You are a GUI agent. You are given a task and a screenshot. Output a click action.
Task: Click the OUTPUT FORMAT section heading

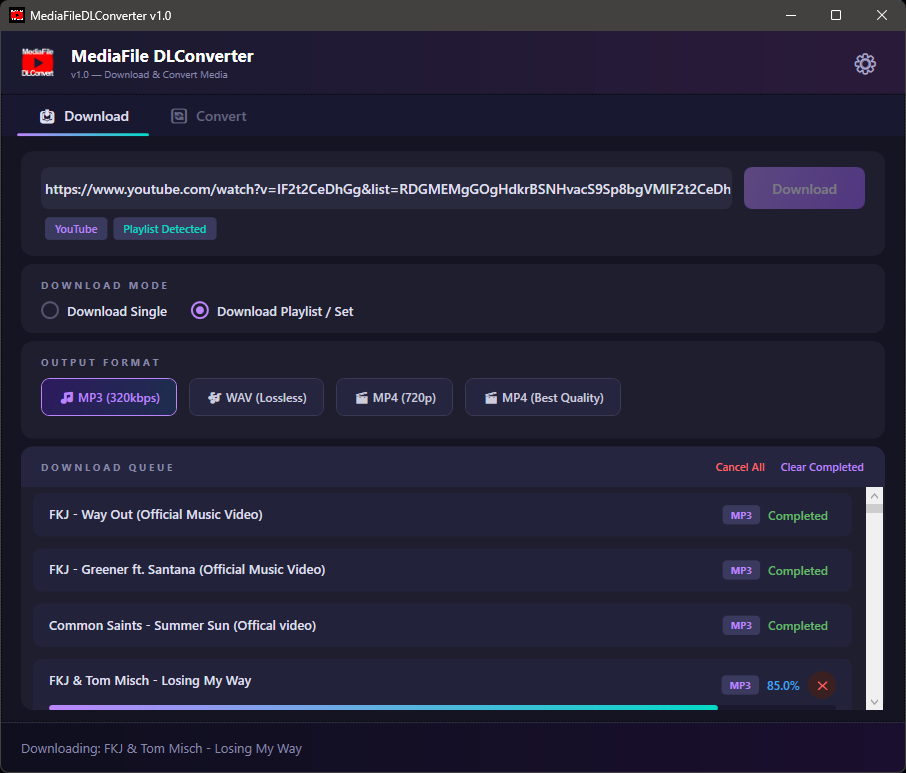point(100,362)
